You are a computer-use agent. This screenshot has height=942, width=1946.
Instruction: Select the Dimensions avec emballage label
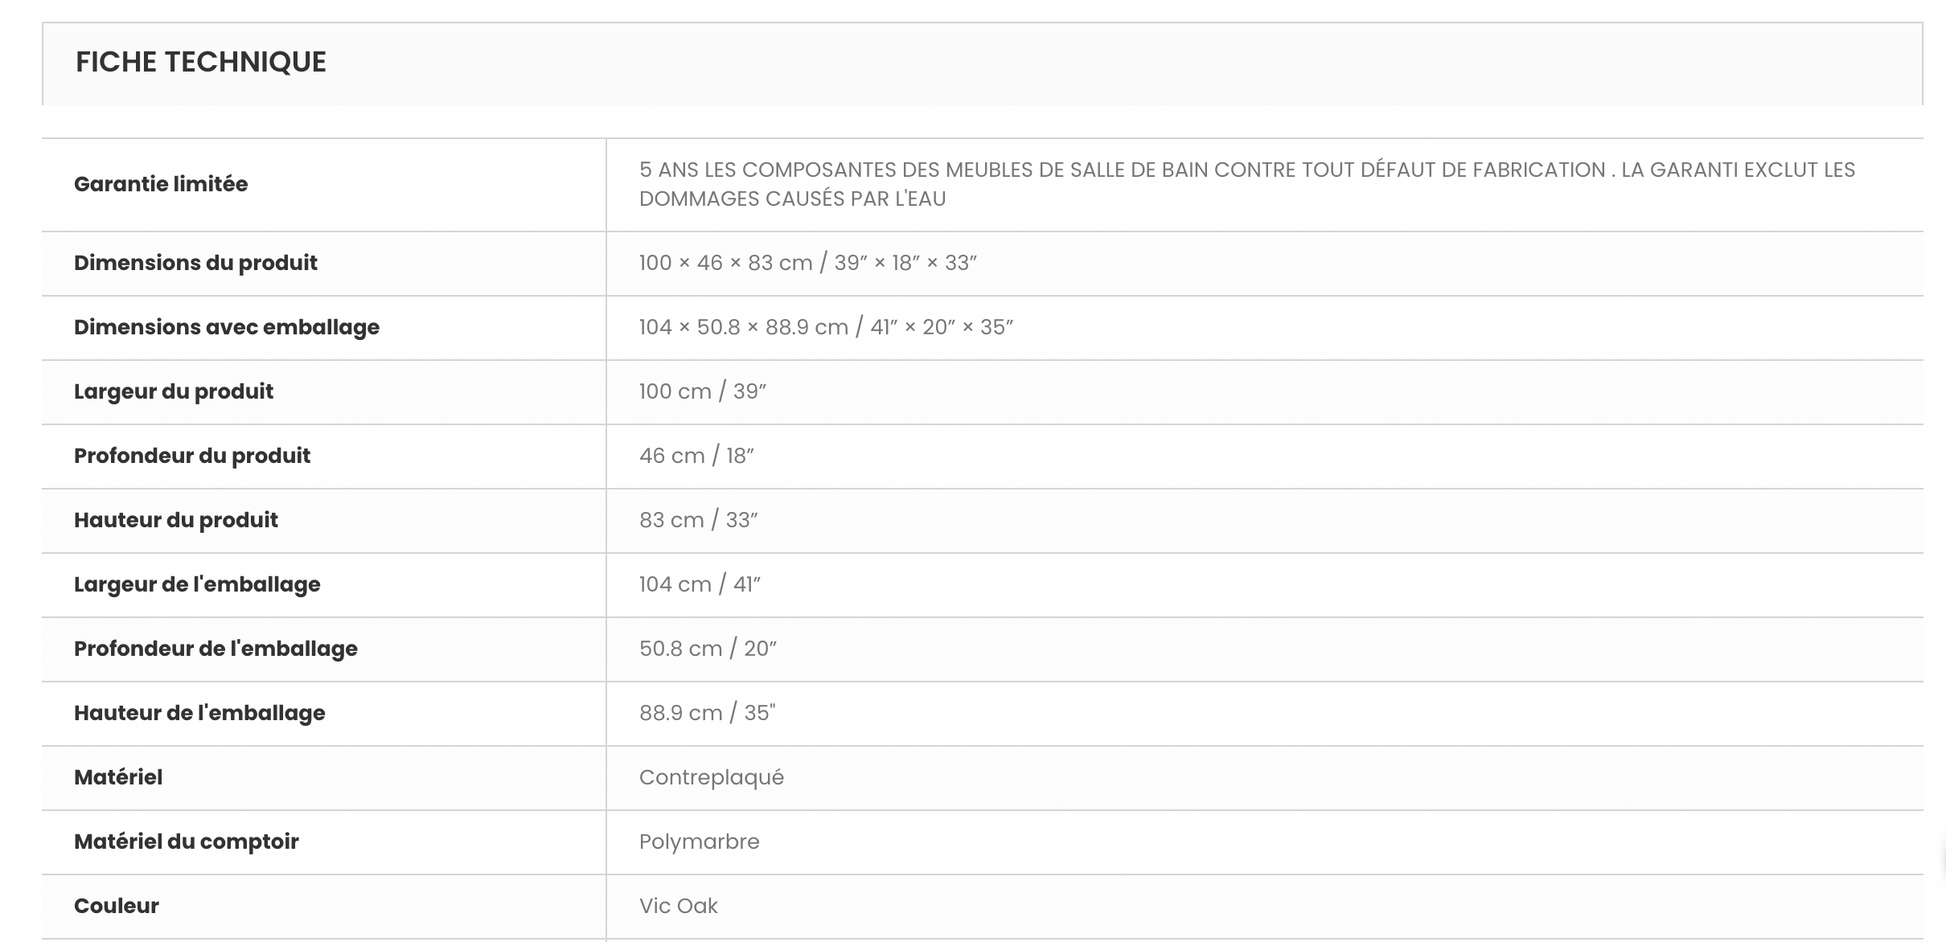point(227,327)
